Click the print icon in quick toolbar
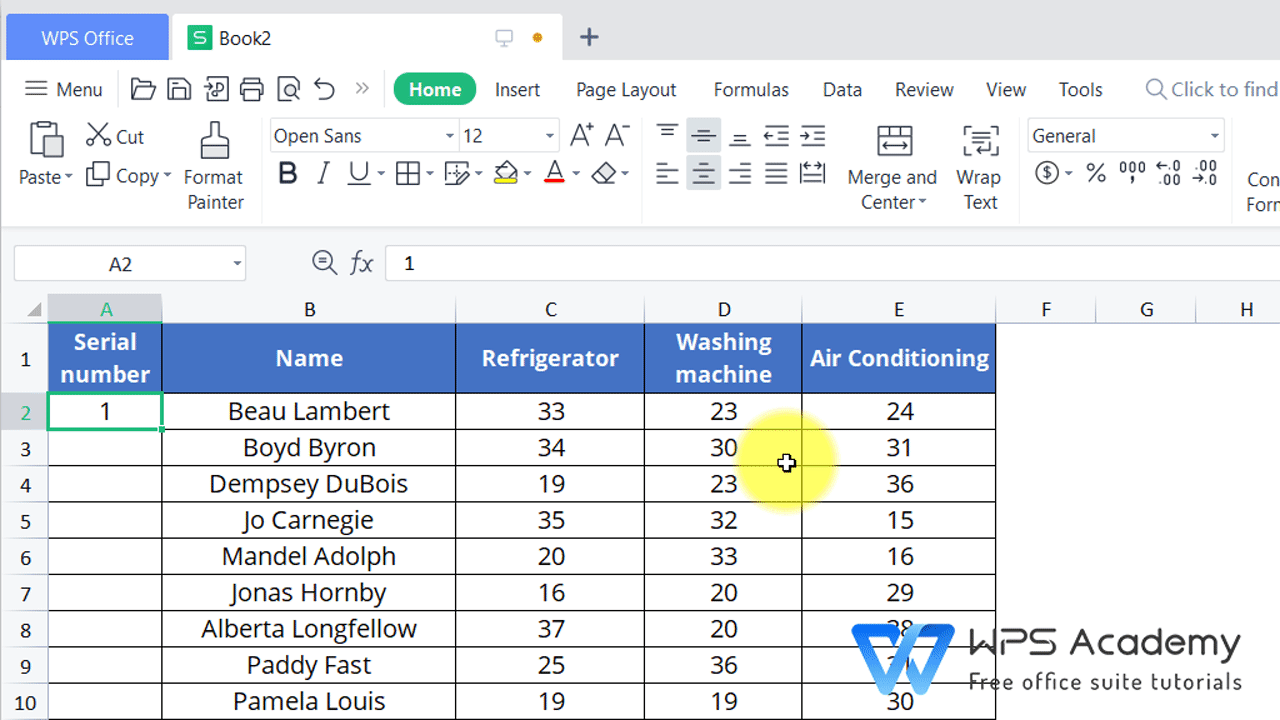 point(252,89)
